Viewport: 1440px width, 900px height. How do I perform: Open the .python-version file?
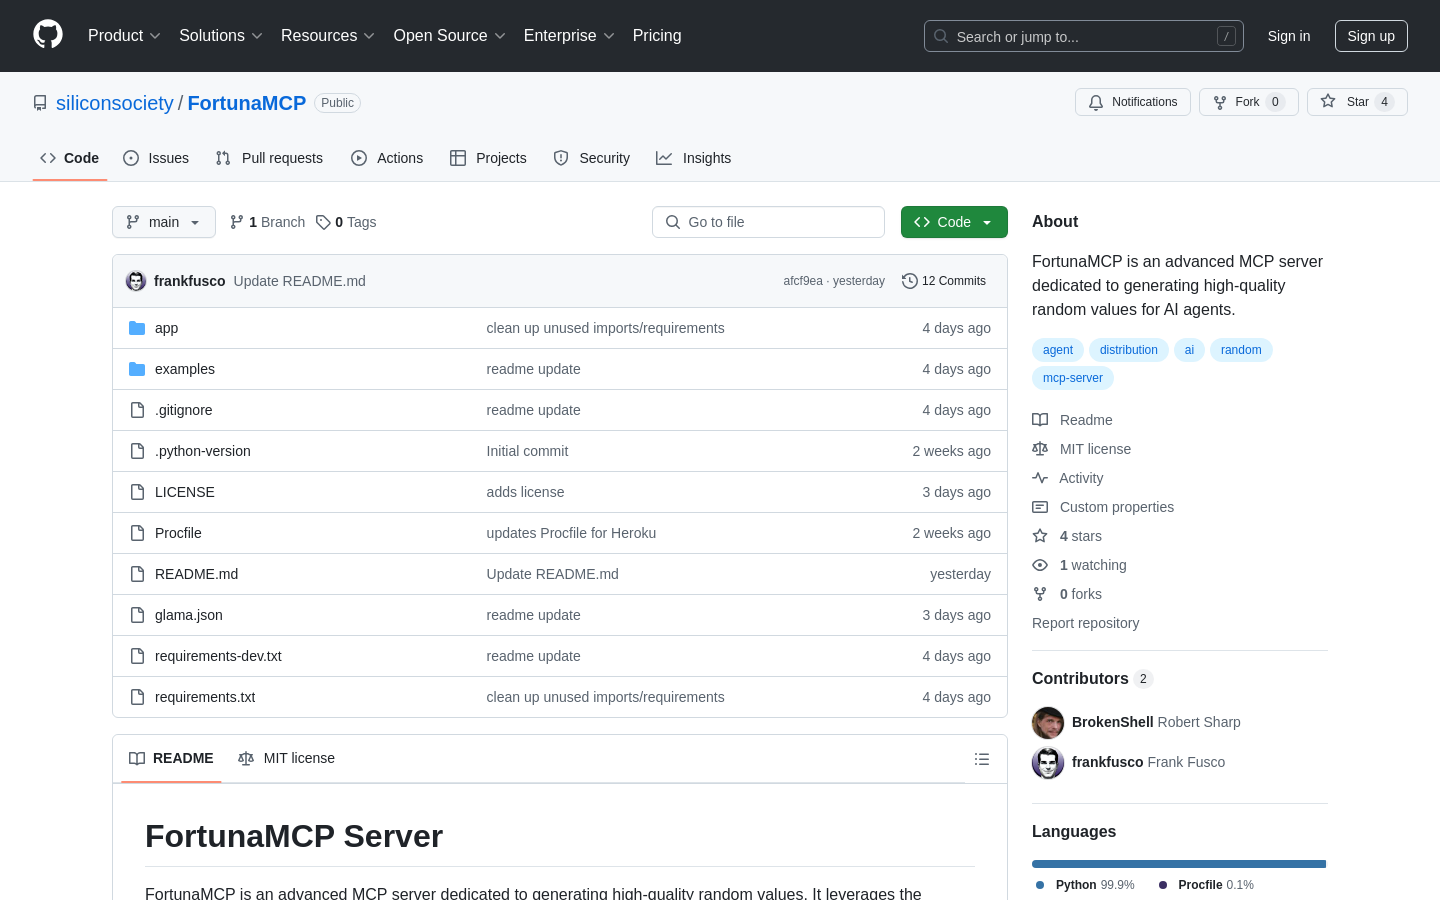coord(203,451)
